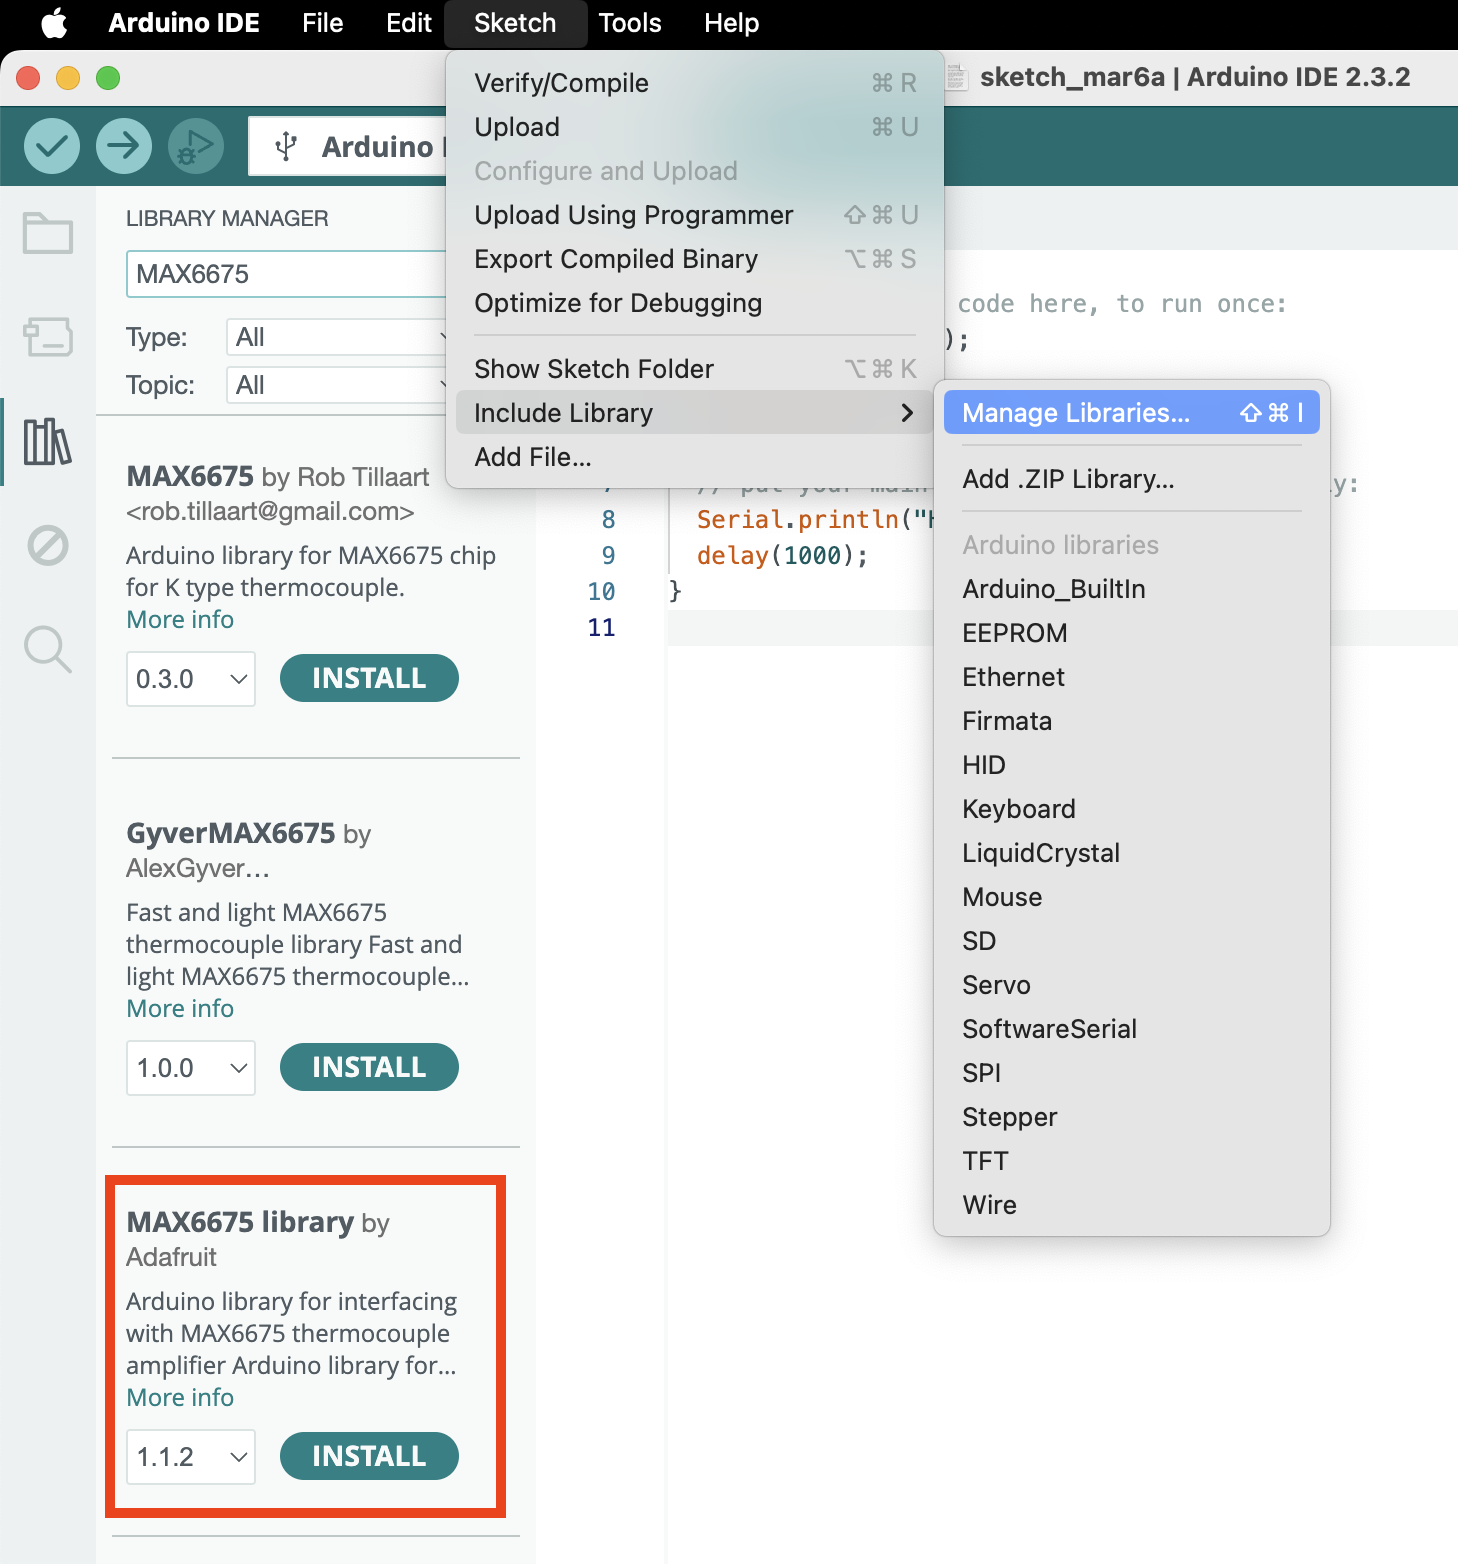
Task: Open the Search magnifier sidebar icon
Action: click(48, 650)
